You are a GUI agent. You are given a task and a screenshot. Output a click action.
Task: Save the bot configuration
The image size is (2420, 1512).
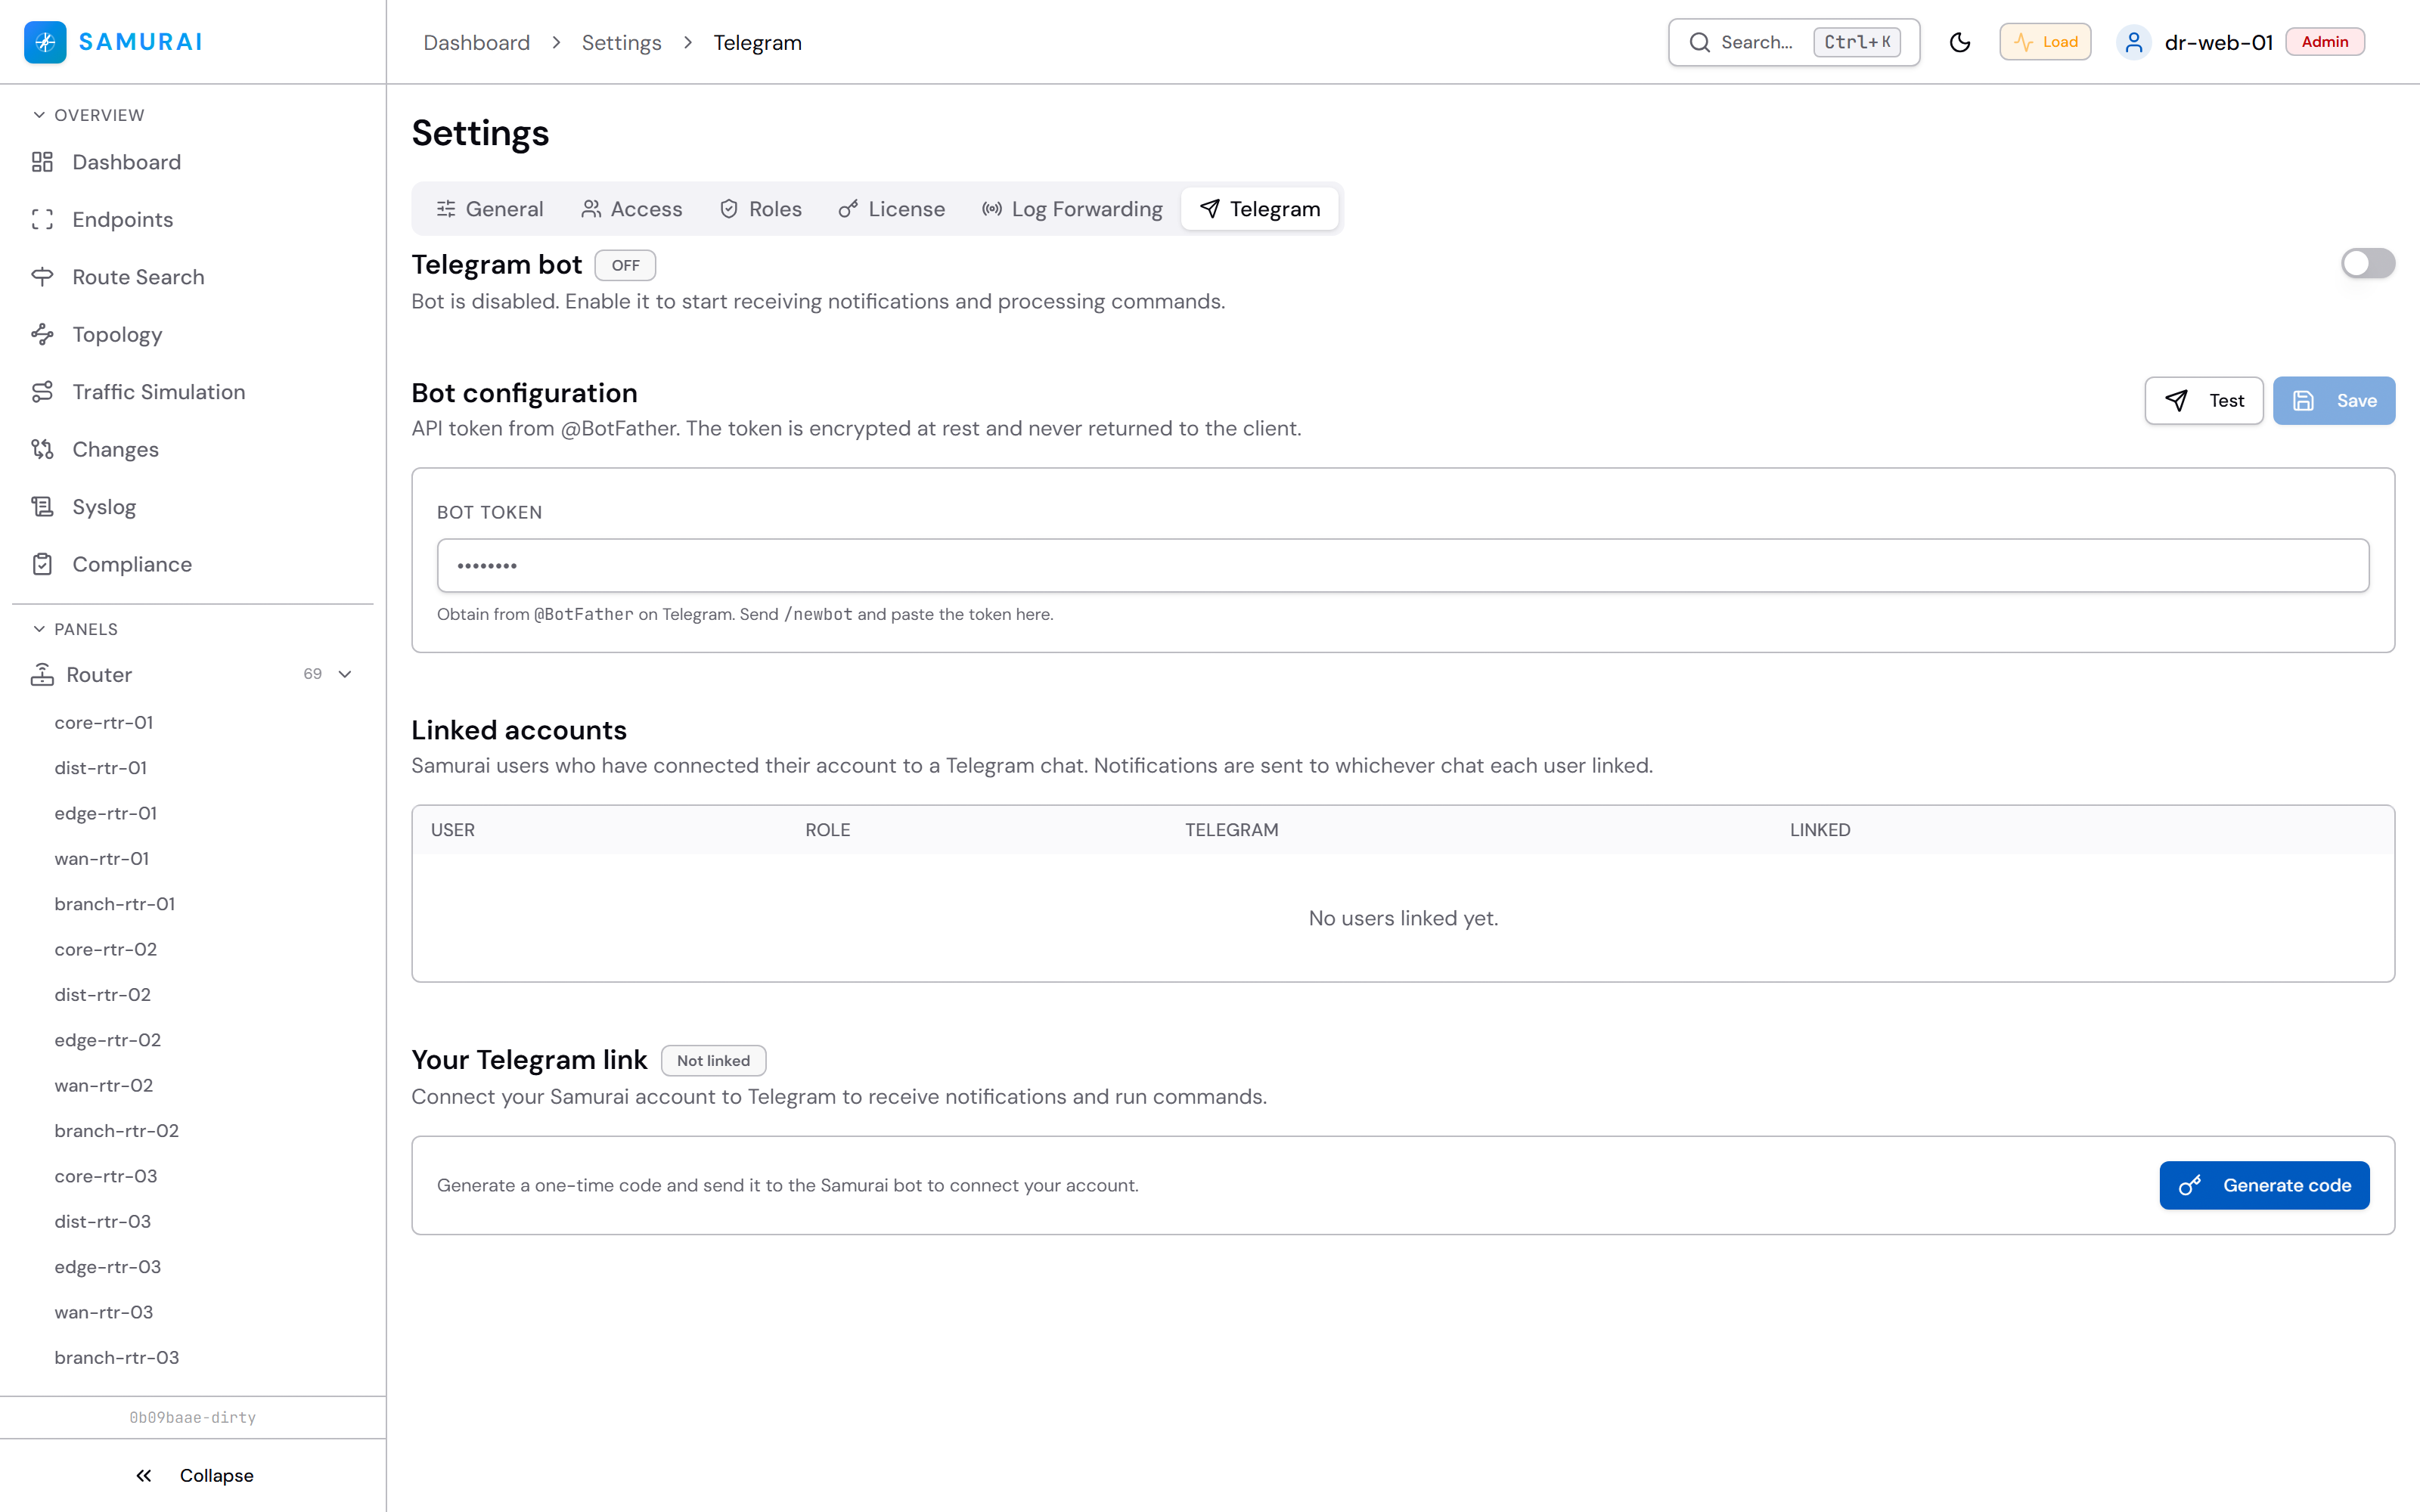pos(2334,401)
